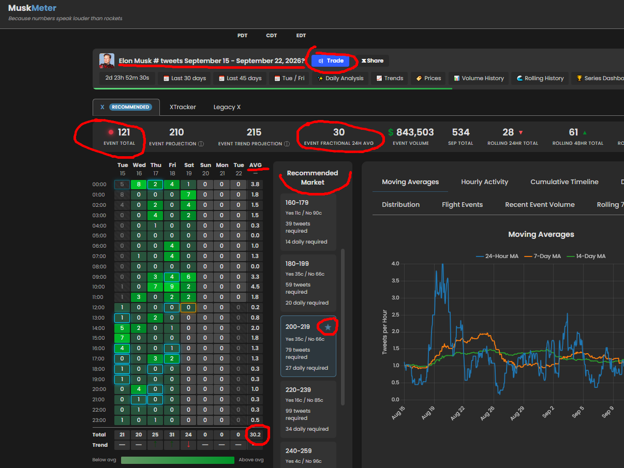Open the Hourly Activity chart tab
Image resolution: width=624 pixels, height=468 pixels.
(x=484, y=182)
